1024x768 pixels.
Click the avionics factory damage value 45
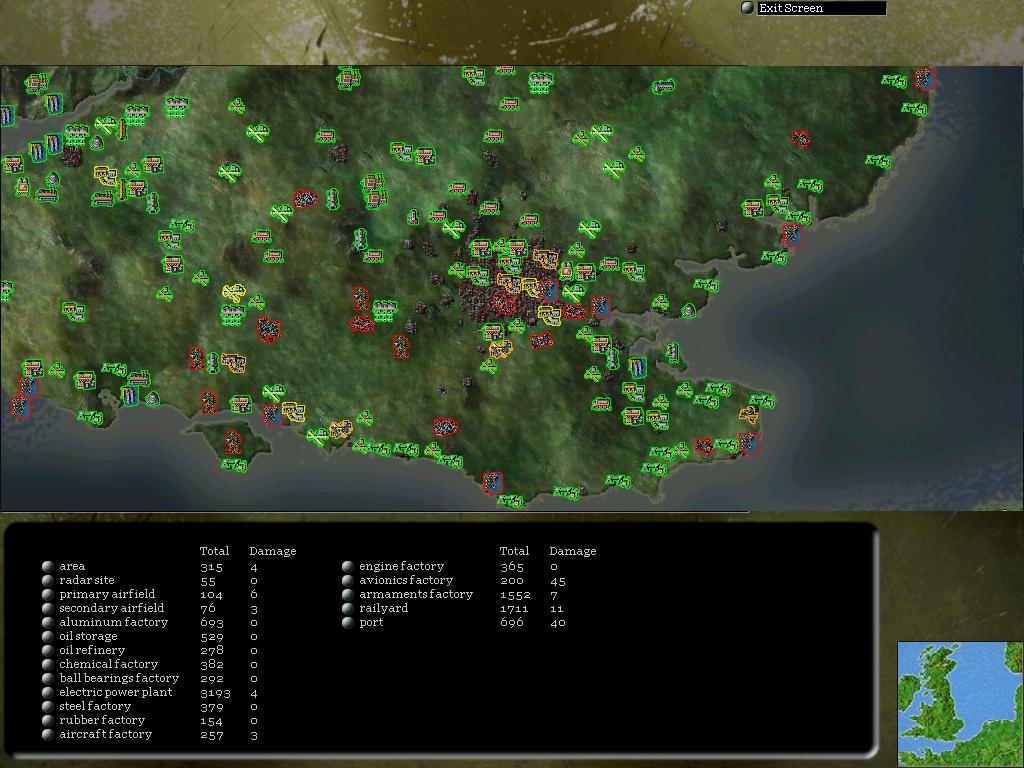(558, 581)
